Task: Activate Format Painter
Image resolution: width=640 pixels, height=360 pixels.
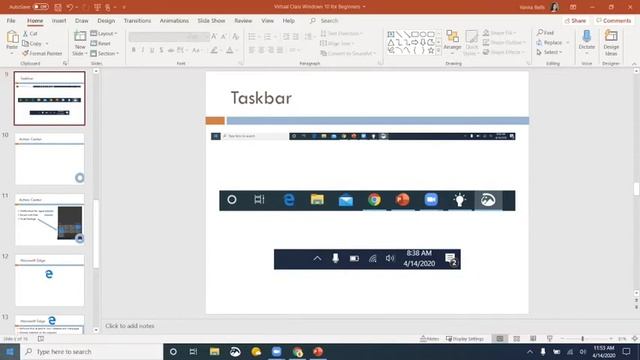Action: 42,53
